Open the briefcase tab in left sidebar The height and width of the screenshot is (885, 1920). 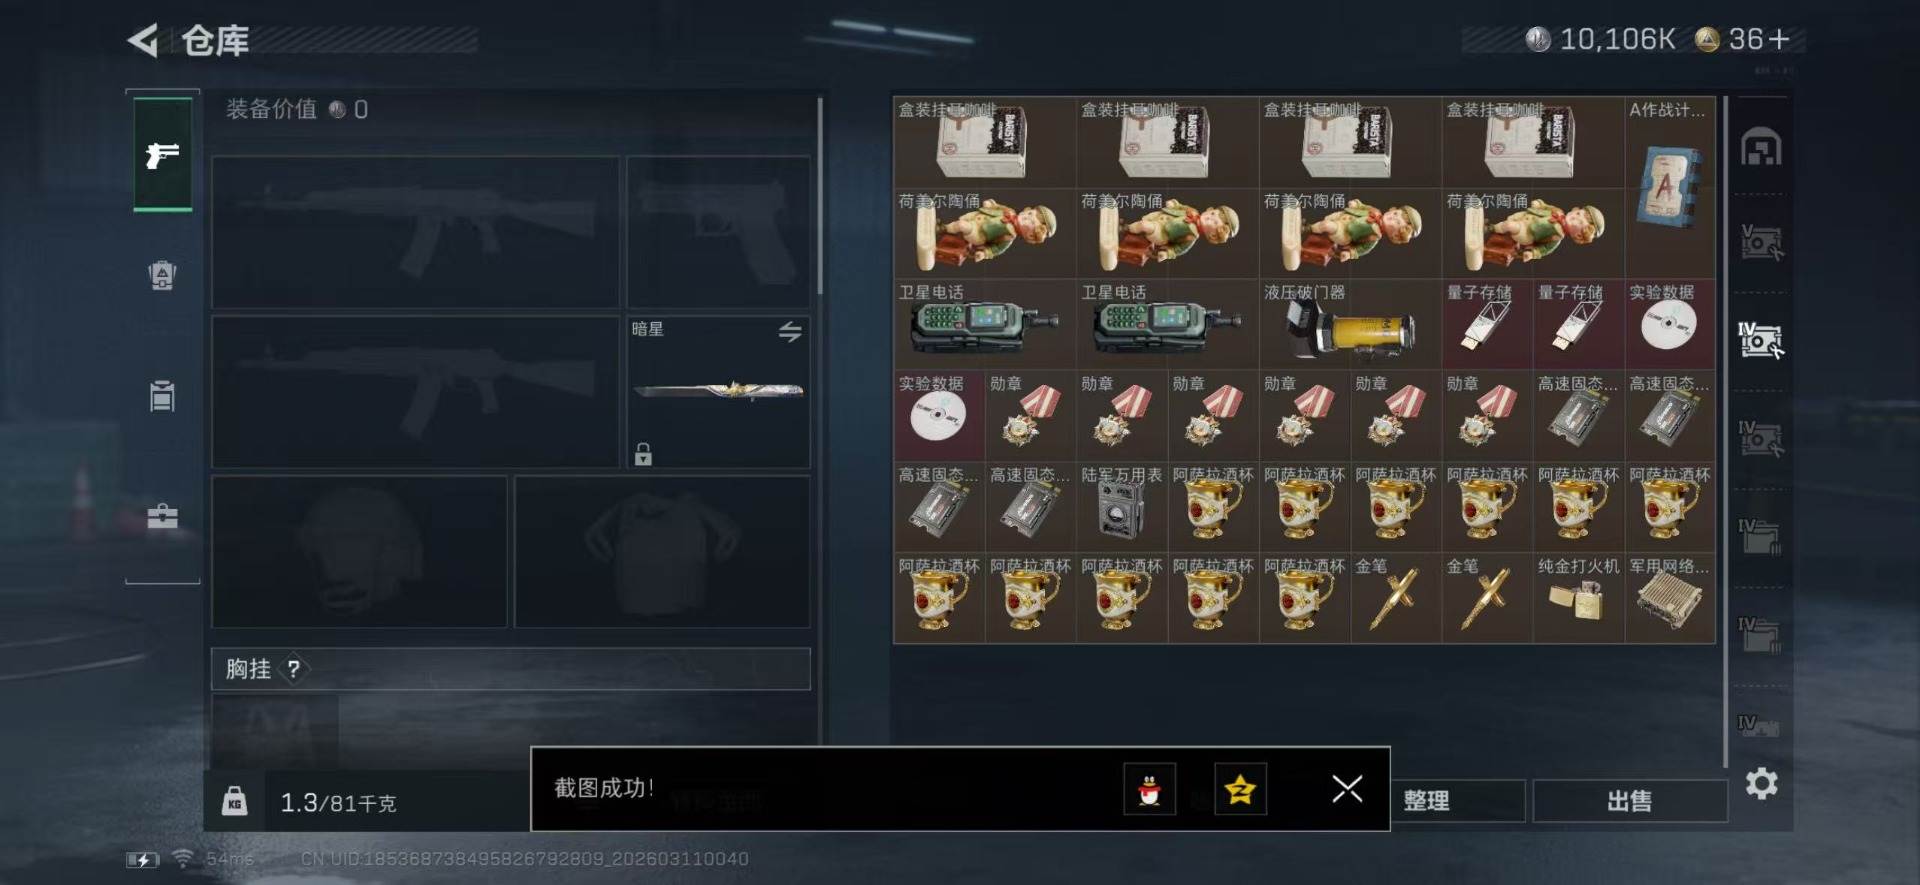pos(162,516)
